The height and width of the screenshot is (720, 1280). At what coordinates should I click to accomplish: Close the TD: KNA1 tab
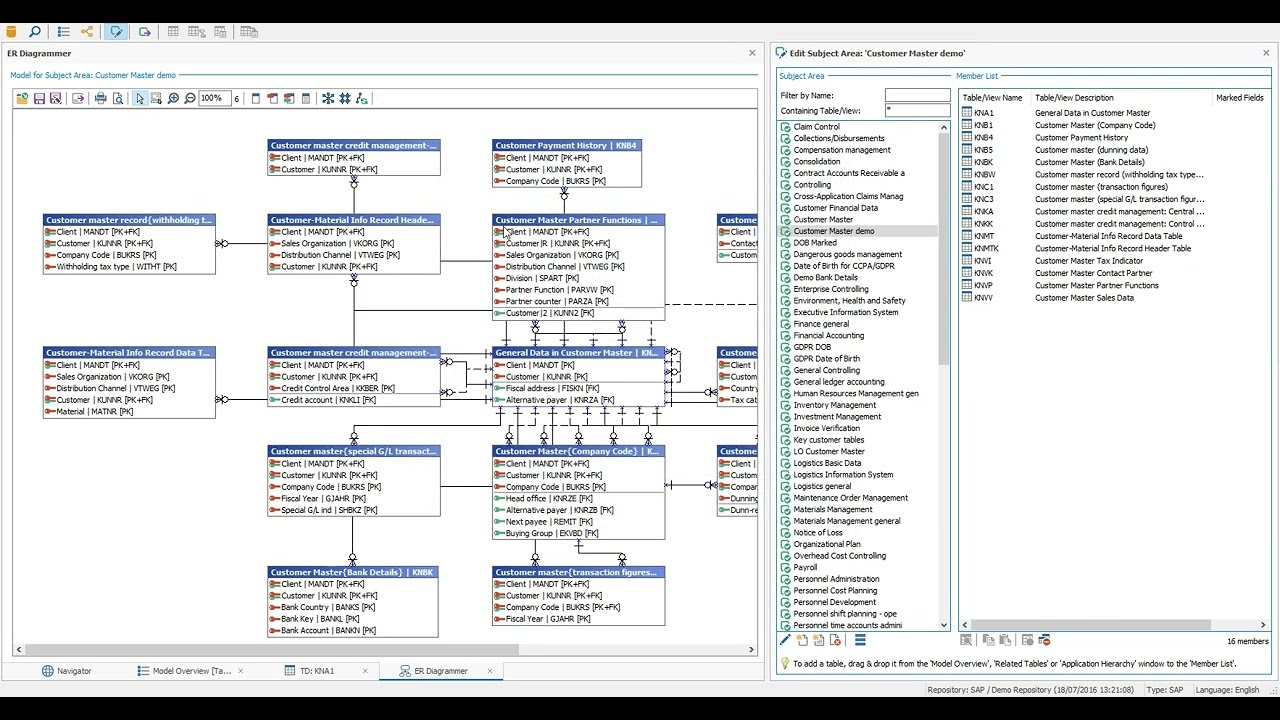pos(365,671)
